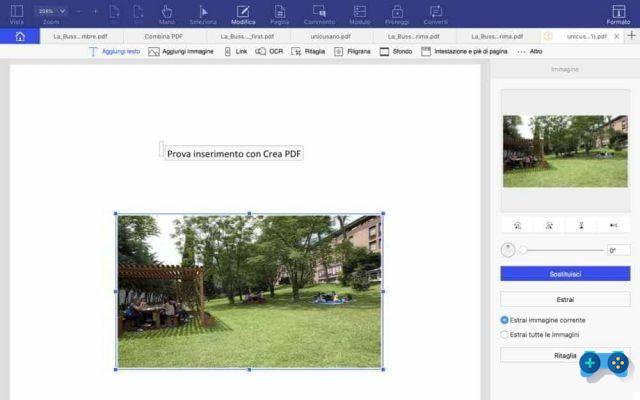640x400 pixels.
Task: Open a new tab with plus button
Action: 631,36
